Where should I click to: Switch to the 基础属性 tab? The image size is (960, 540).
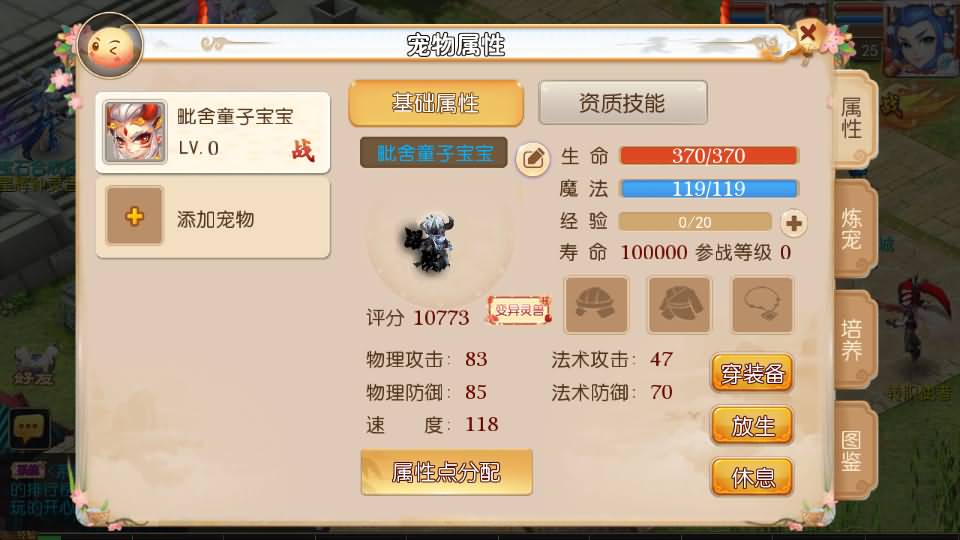436,103
